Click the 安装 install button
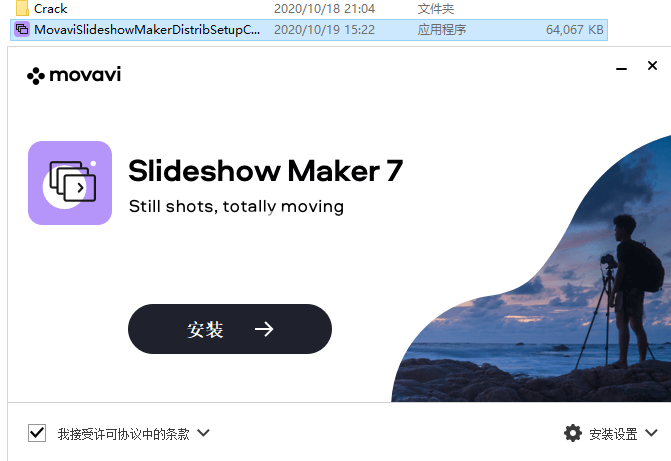 click(230, 329)
